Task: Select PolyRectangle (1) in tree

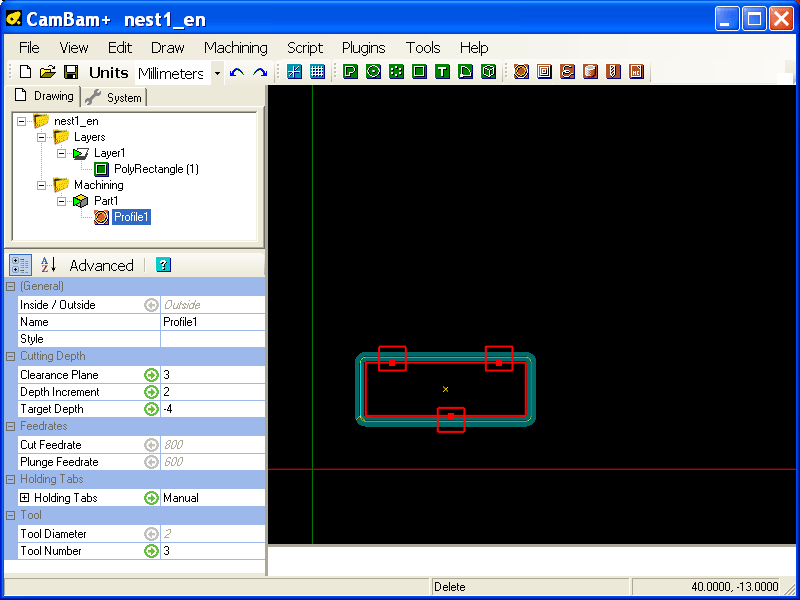Action: click(156, 169)
